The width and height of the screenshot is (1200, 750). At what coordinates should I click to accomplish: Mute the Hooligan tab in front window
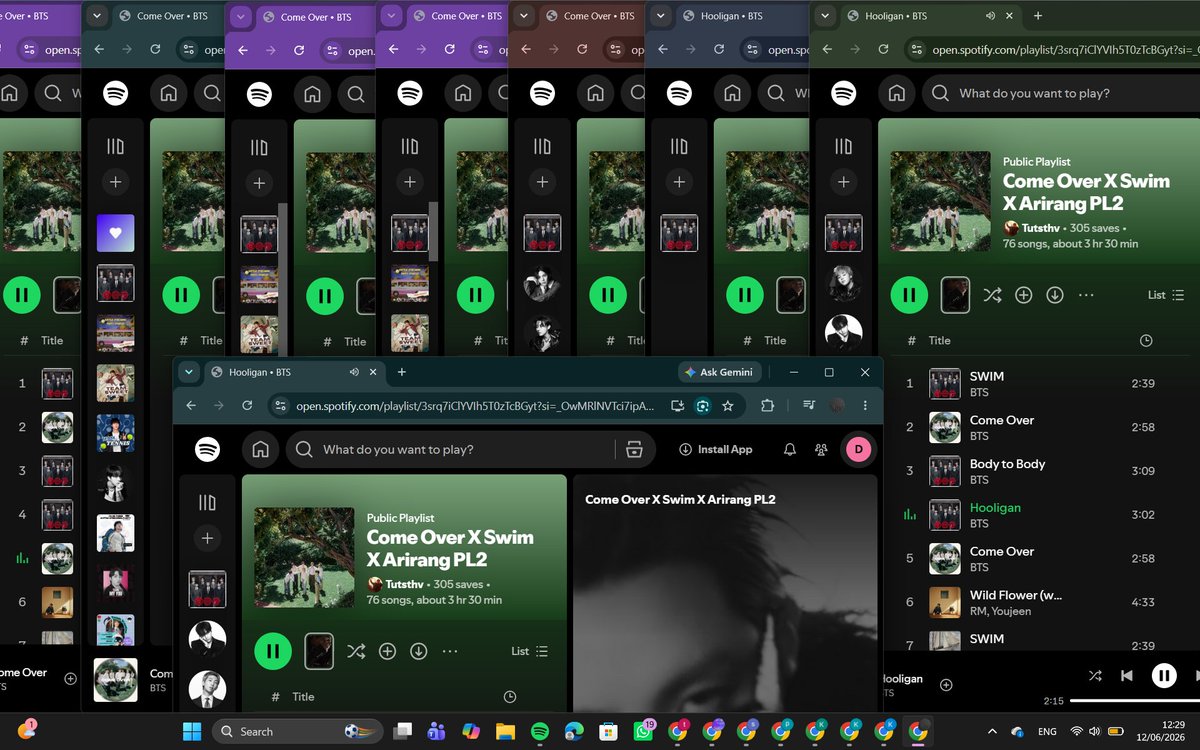(353, 372)
